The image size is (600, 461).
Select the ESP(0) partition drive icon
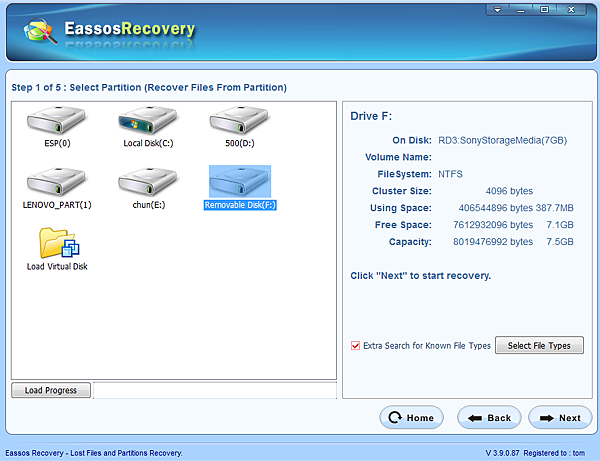coord(56,121)
